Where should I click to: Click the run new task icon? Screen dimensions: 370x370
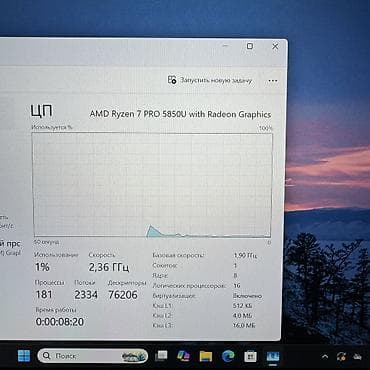(172, 80)
